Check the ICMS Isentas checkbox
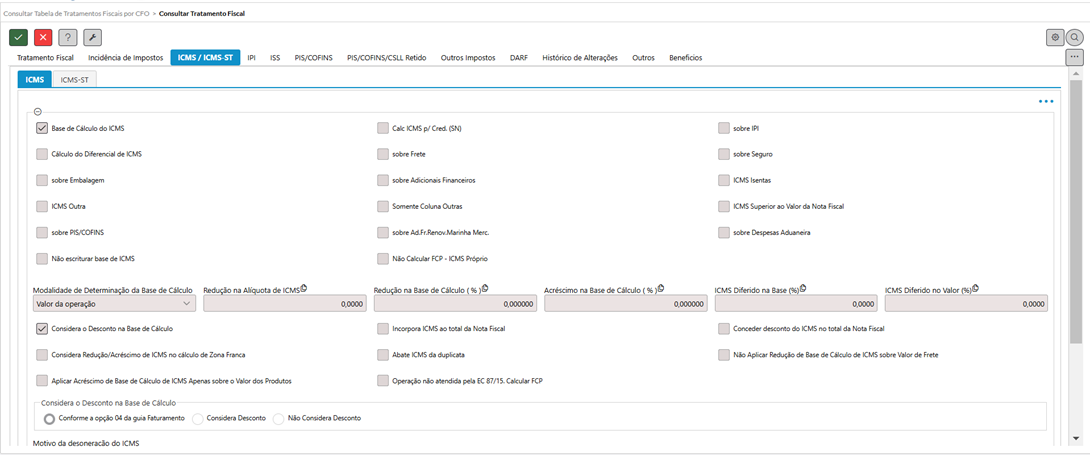The image size is (1090, 455). [725, 180]
